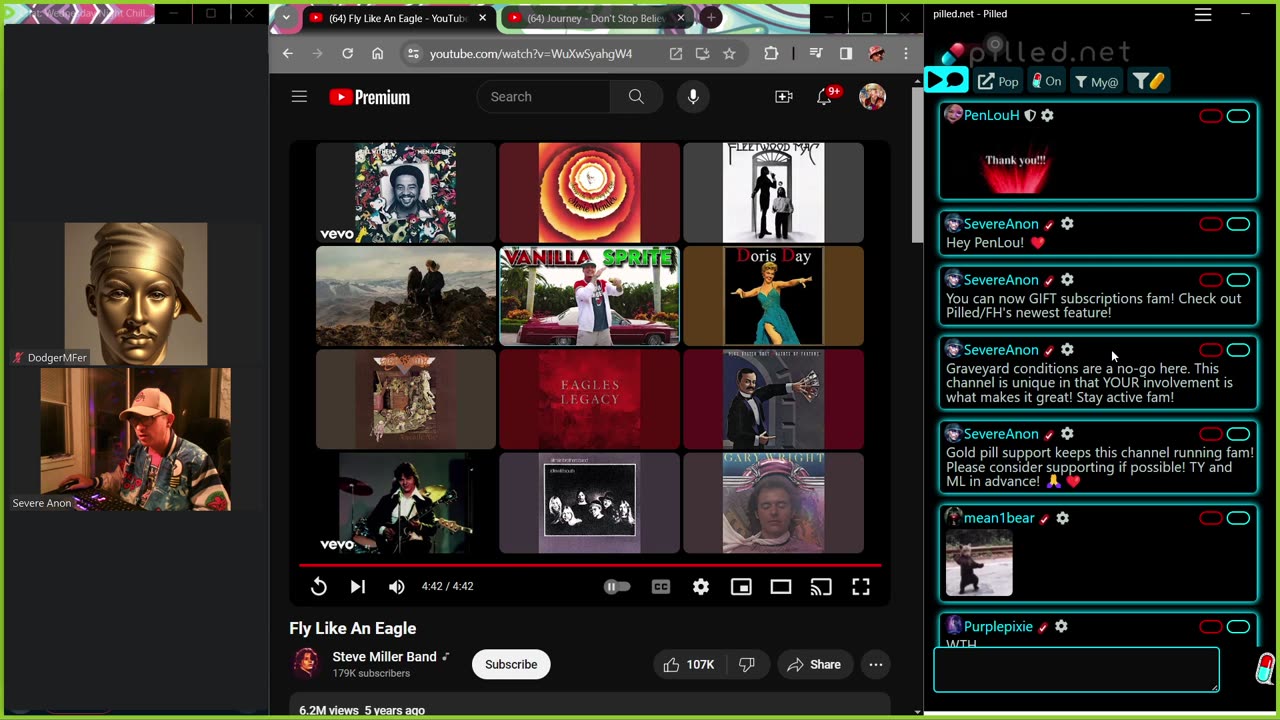Go back in Chrome browser
1280x720 pixels.
coord(288,54)
